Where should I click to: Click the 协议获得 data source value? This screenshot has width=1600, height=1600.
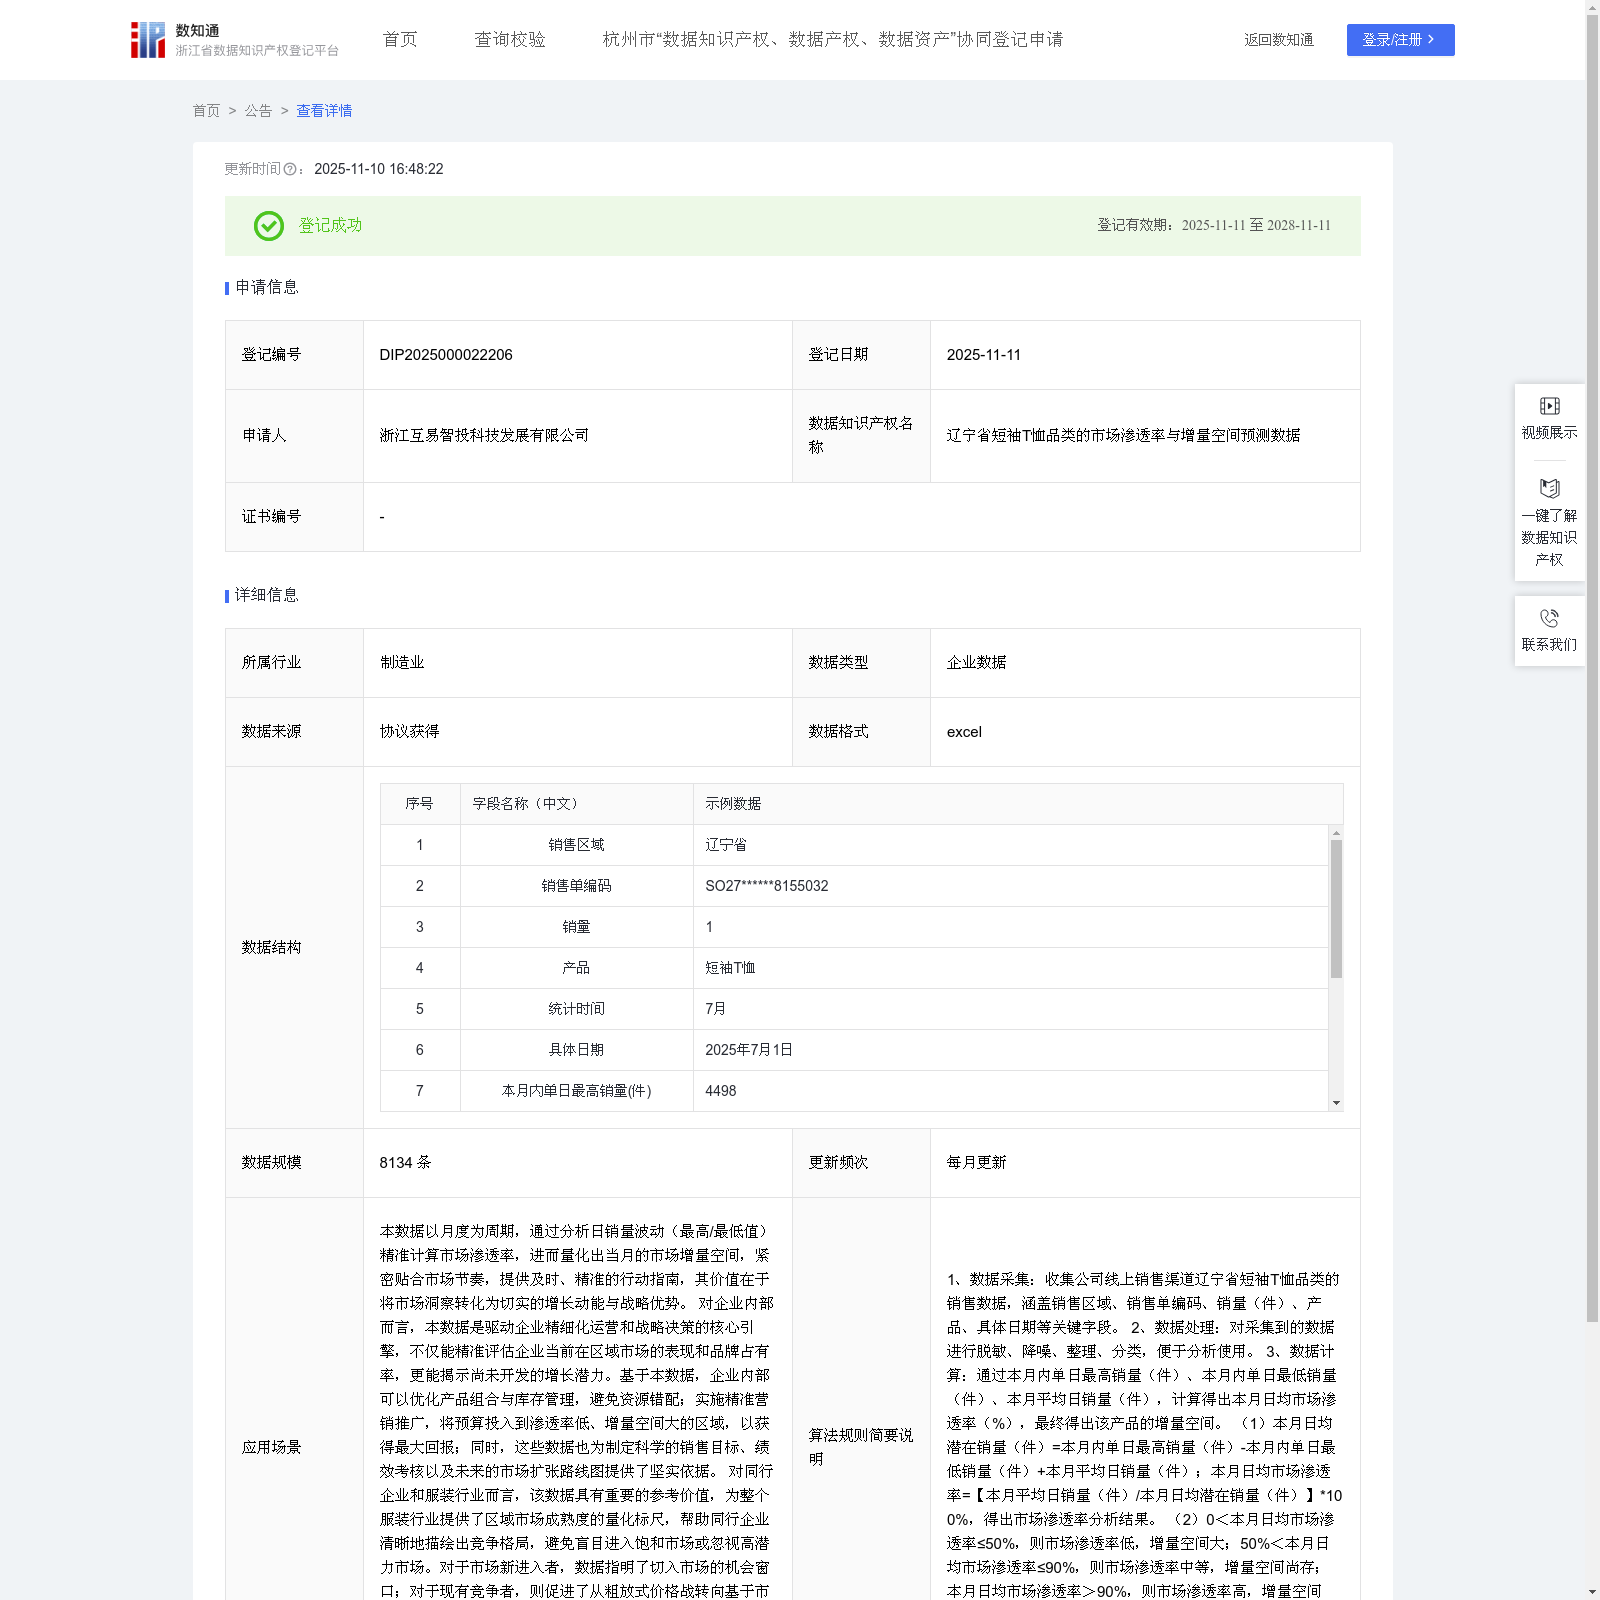tap(410, 732)
